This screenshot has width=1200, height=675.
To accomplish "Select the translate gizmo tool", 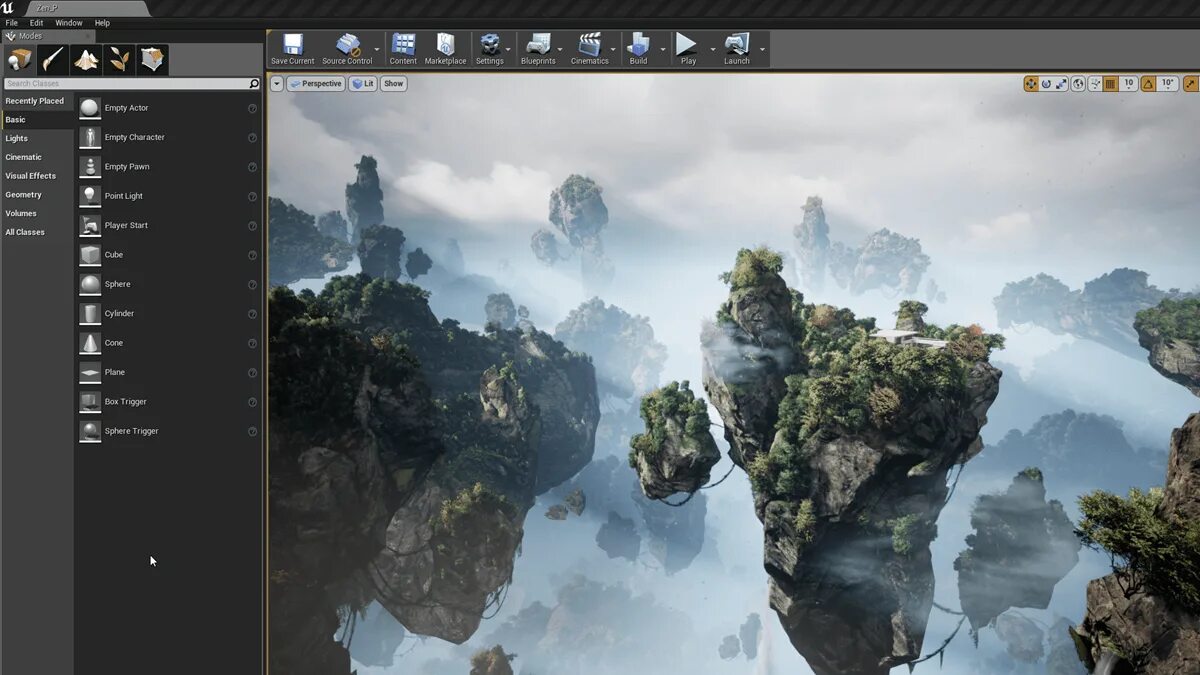I will click(1031, 84).
